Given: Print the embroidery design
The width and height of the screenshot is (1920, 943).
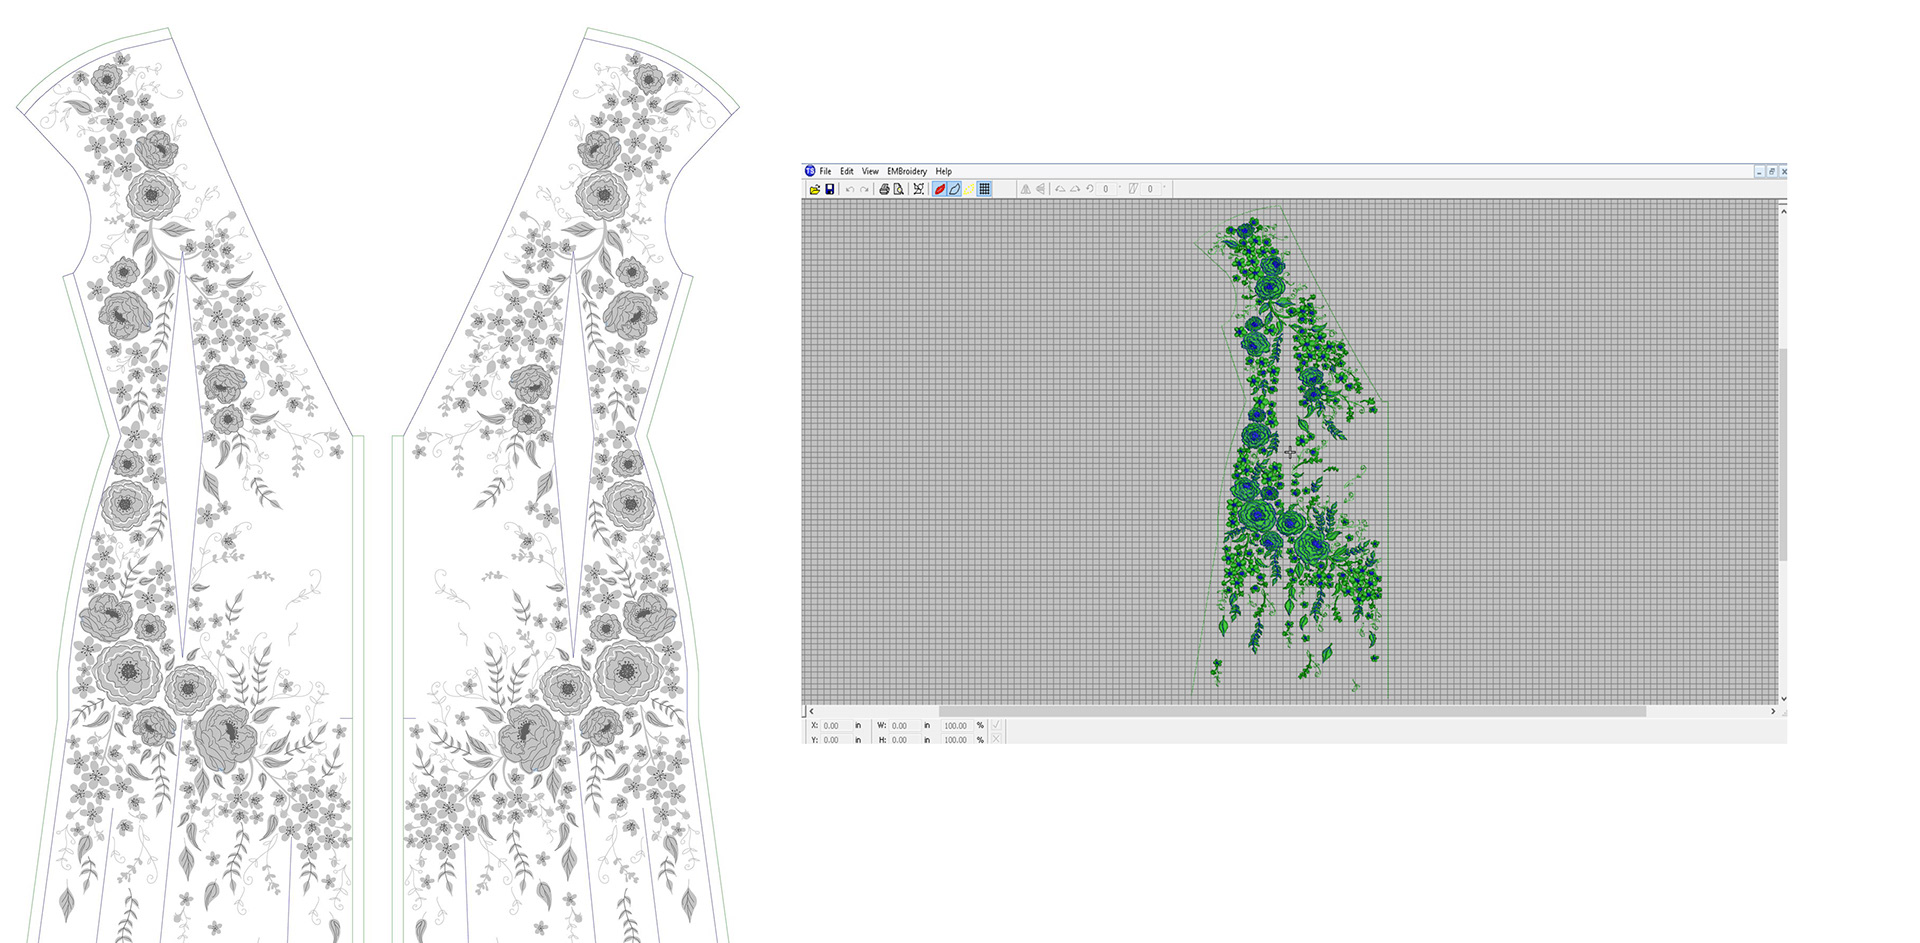Looking at the screenshot, I should [x=885, y=189].
